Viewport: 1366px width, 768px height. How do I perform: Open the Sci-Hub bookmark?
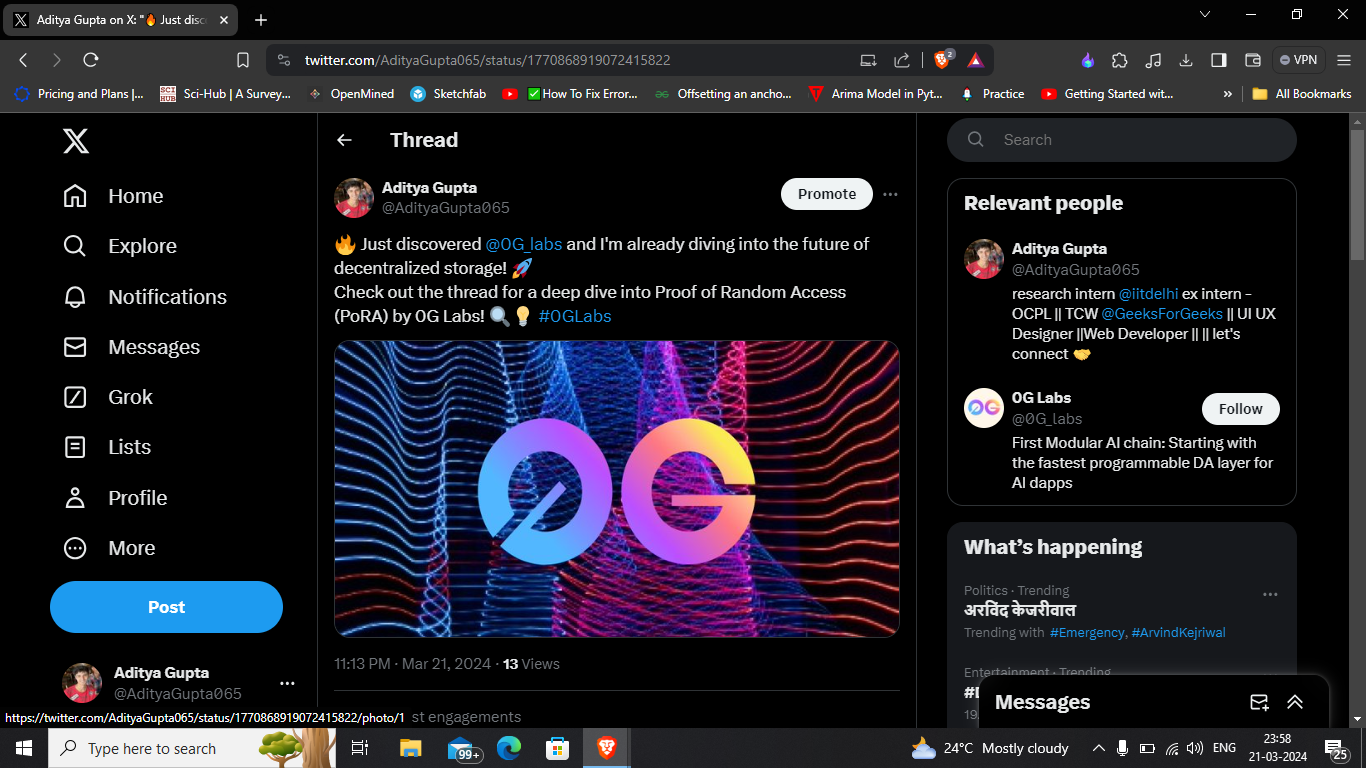pos(225,94)
